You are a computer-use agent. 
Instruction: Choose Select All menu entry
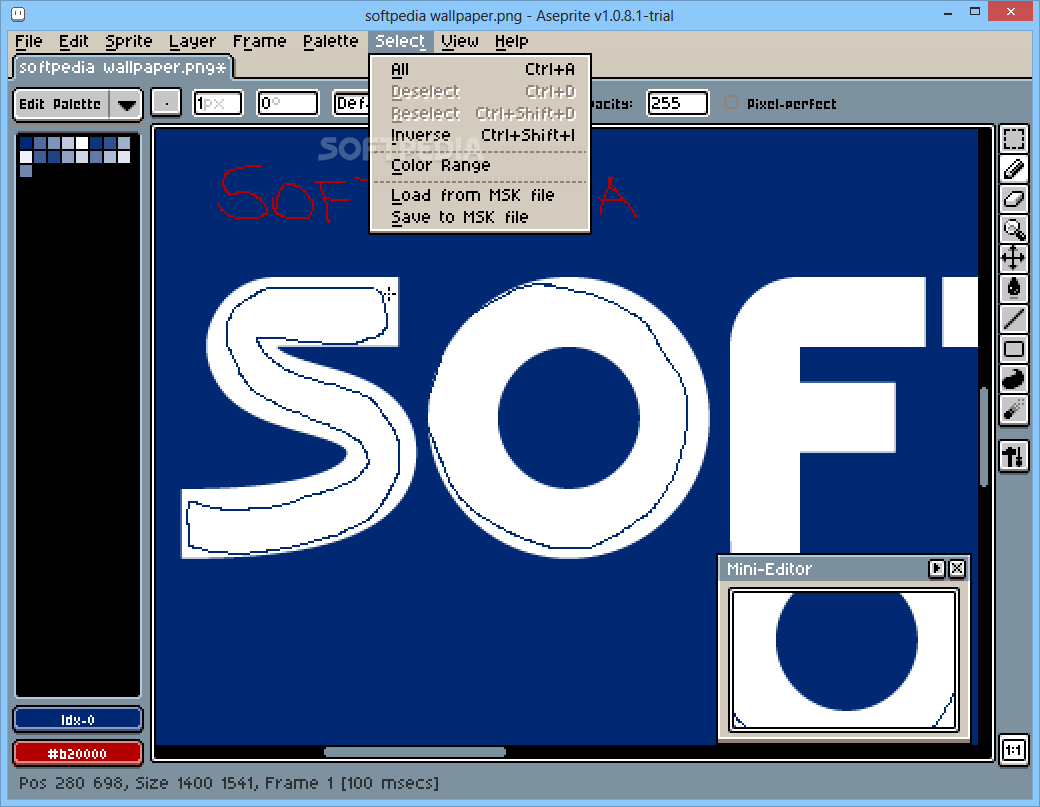tap(480, 70)
